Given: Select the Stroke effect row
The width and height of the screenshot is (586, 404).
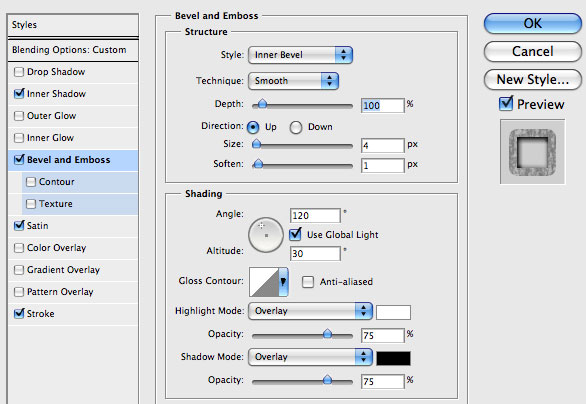Looking at the screenshot, I should pyautogui.click(x=73, y=314).
